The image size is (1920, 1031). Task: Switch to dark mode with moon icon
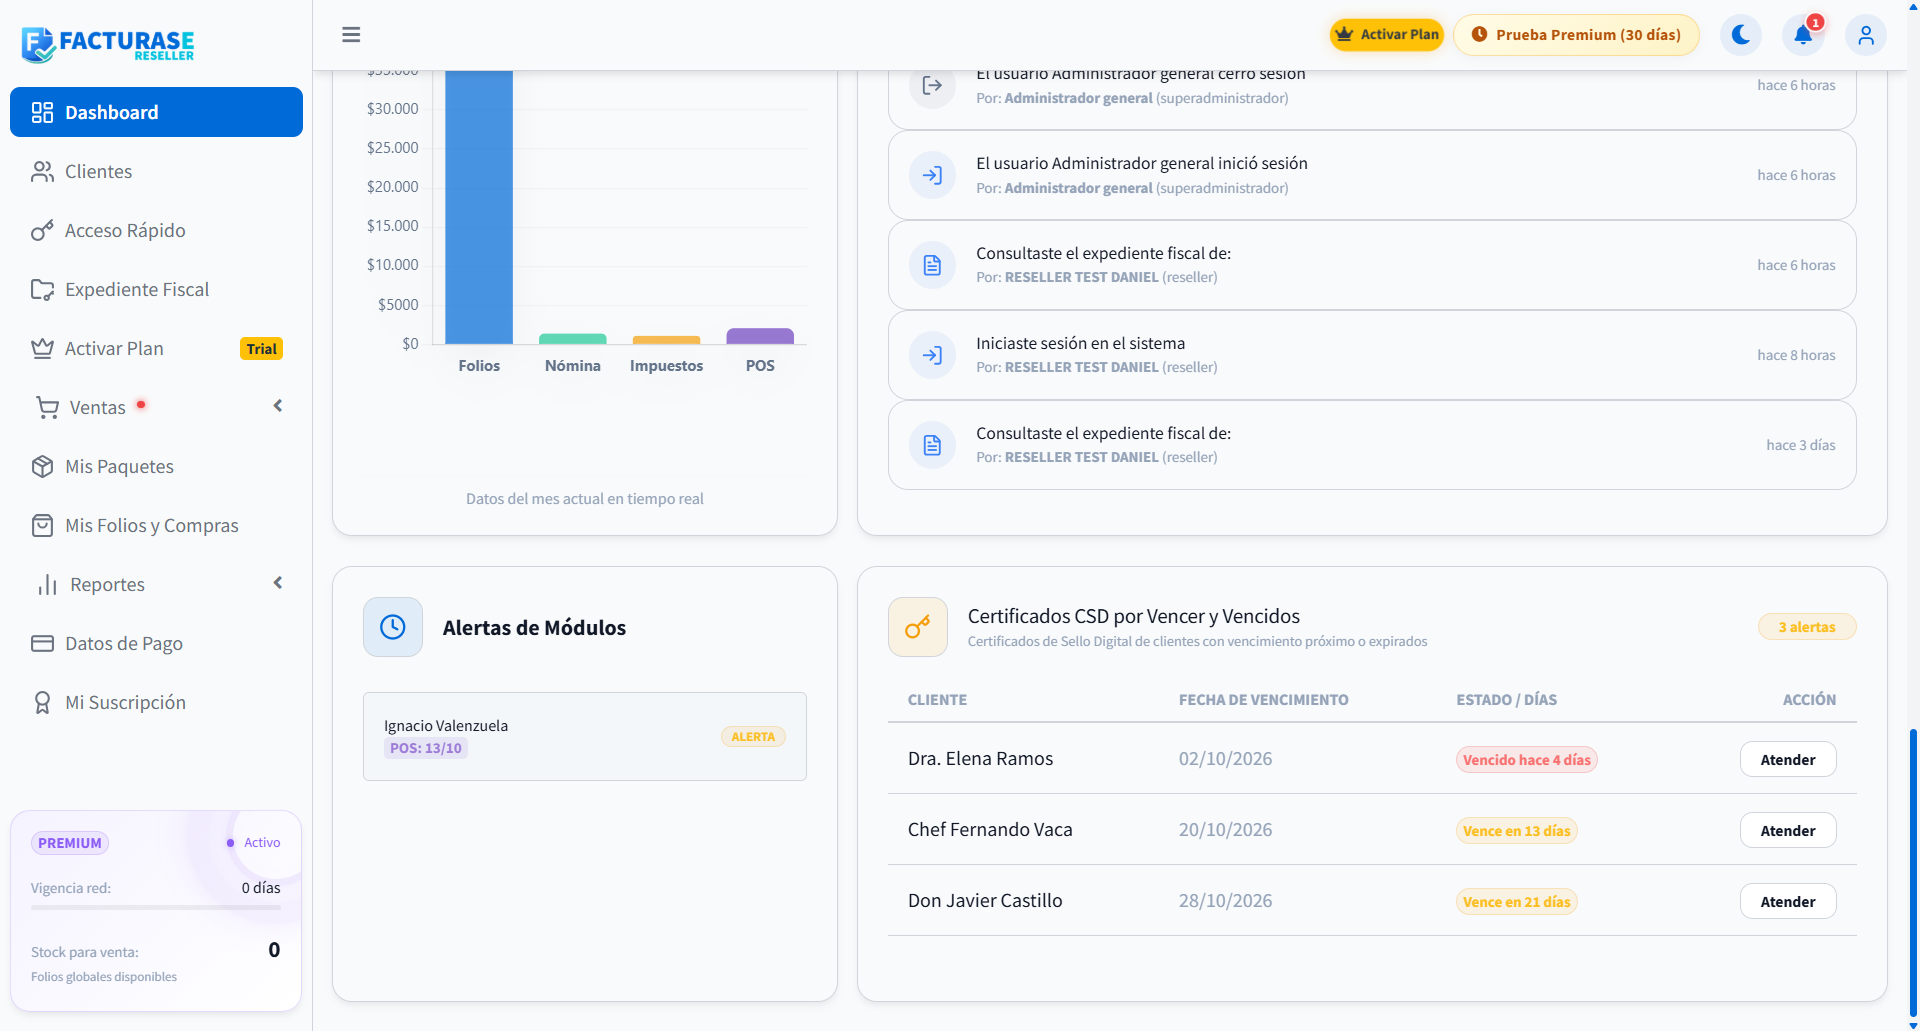(x=1741, y=35)
